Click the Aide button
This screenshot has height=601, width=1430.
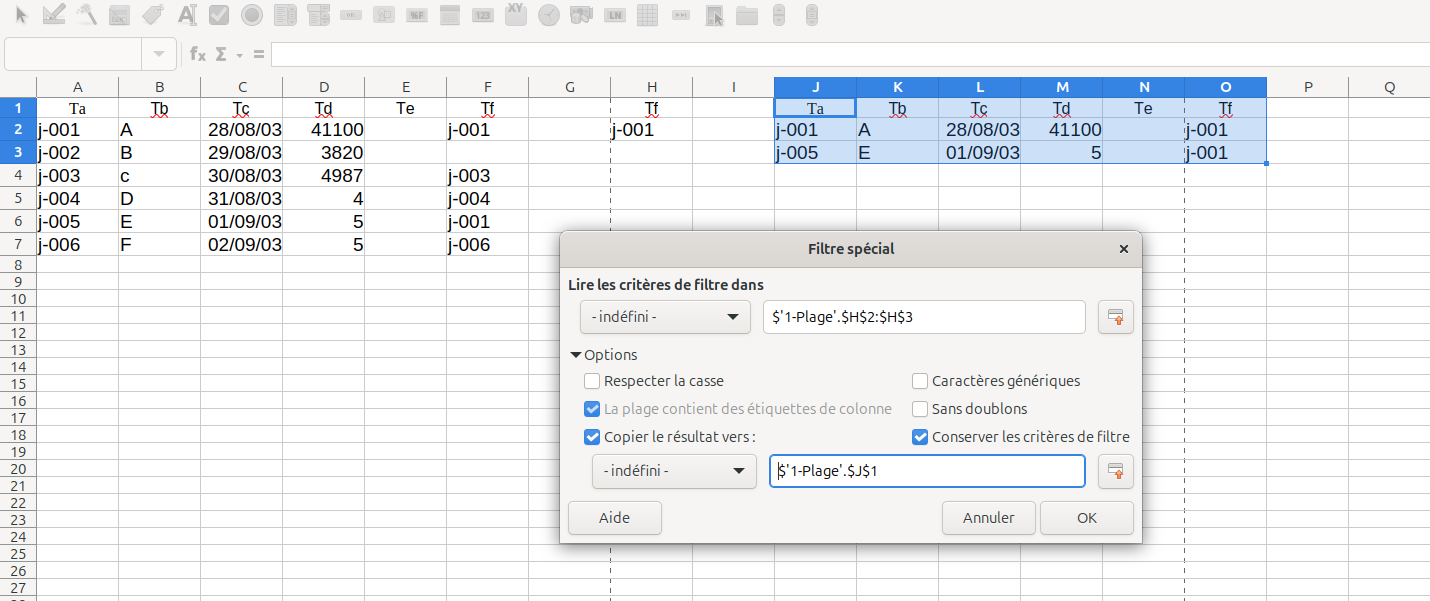[x=614, y=518]
